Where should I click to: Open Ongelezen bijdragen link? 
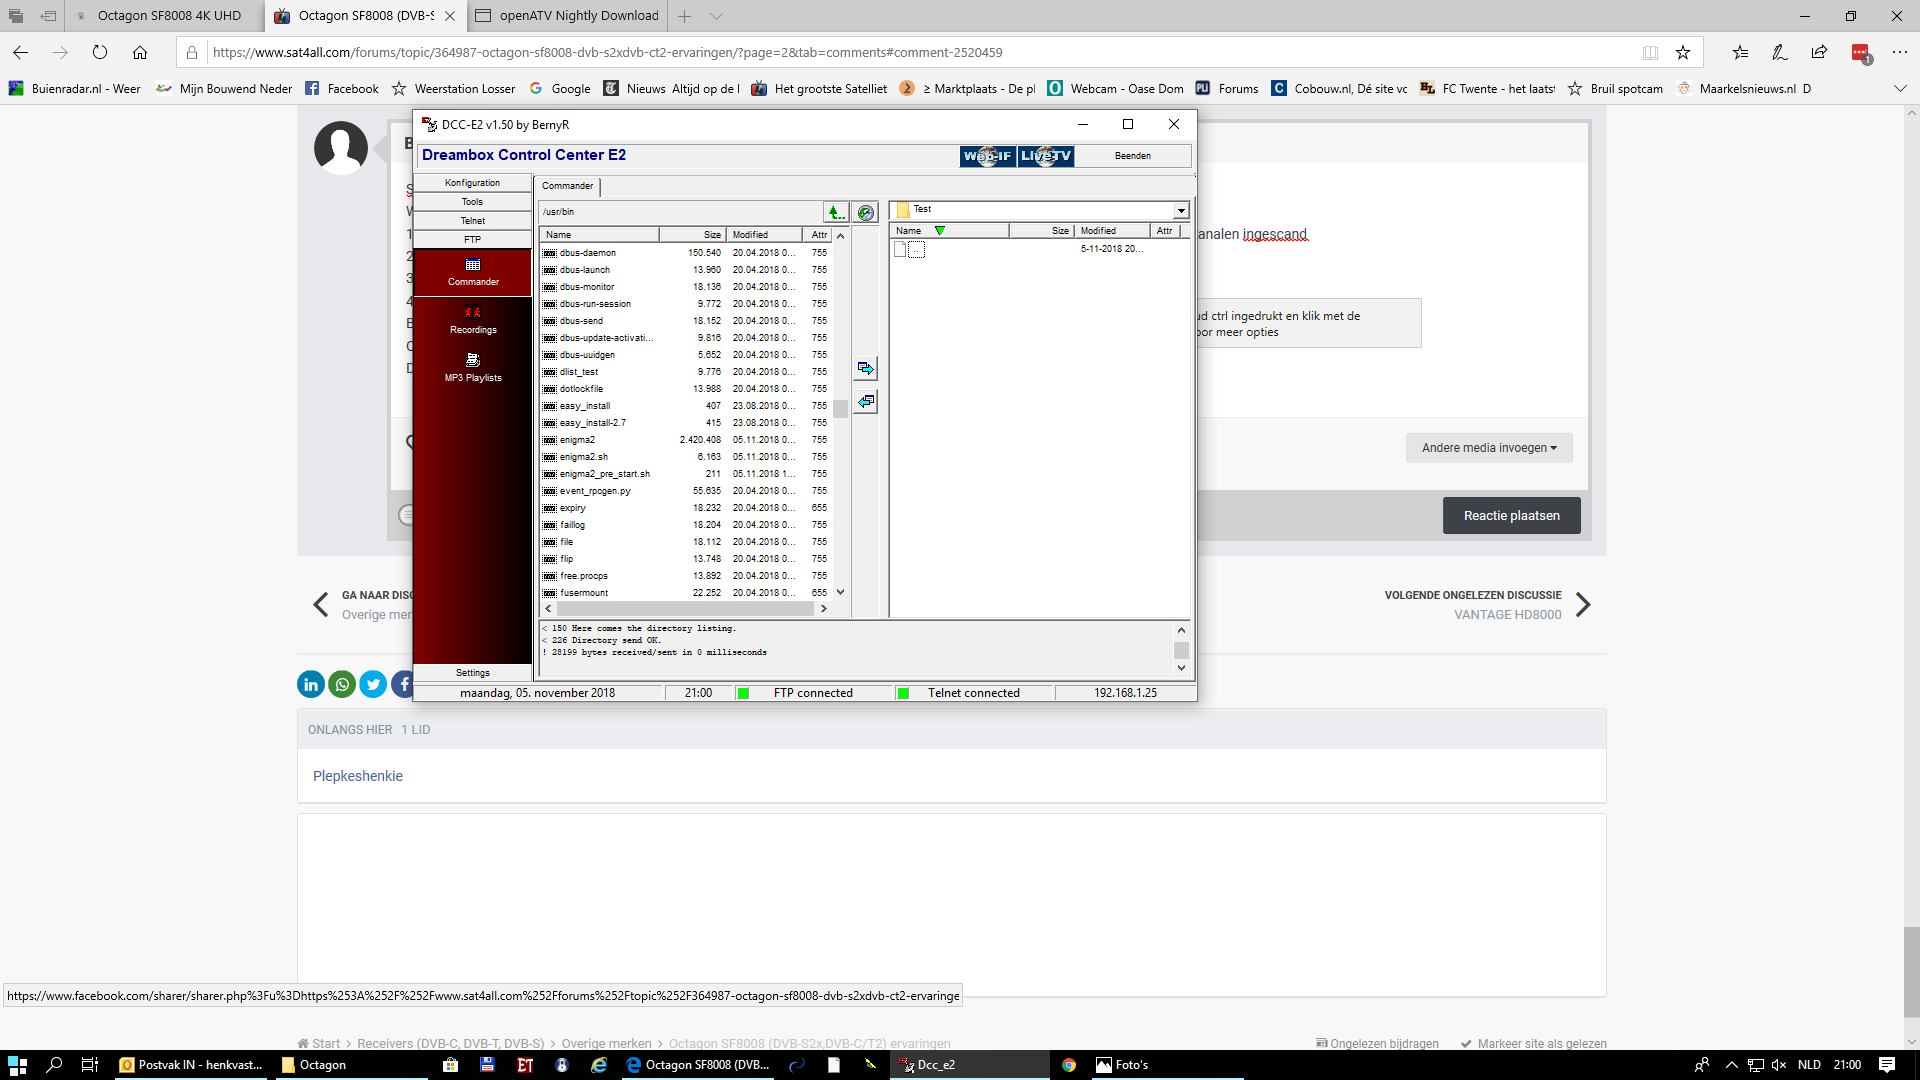point(1377,1043)
